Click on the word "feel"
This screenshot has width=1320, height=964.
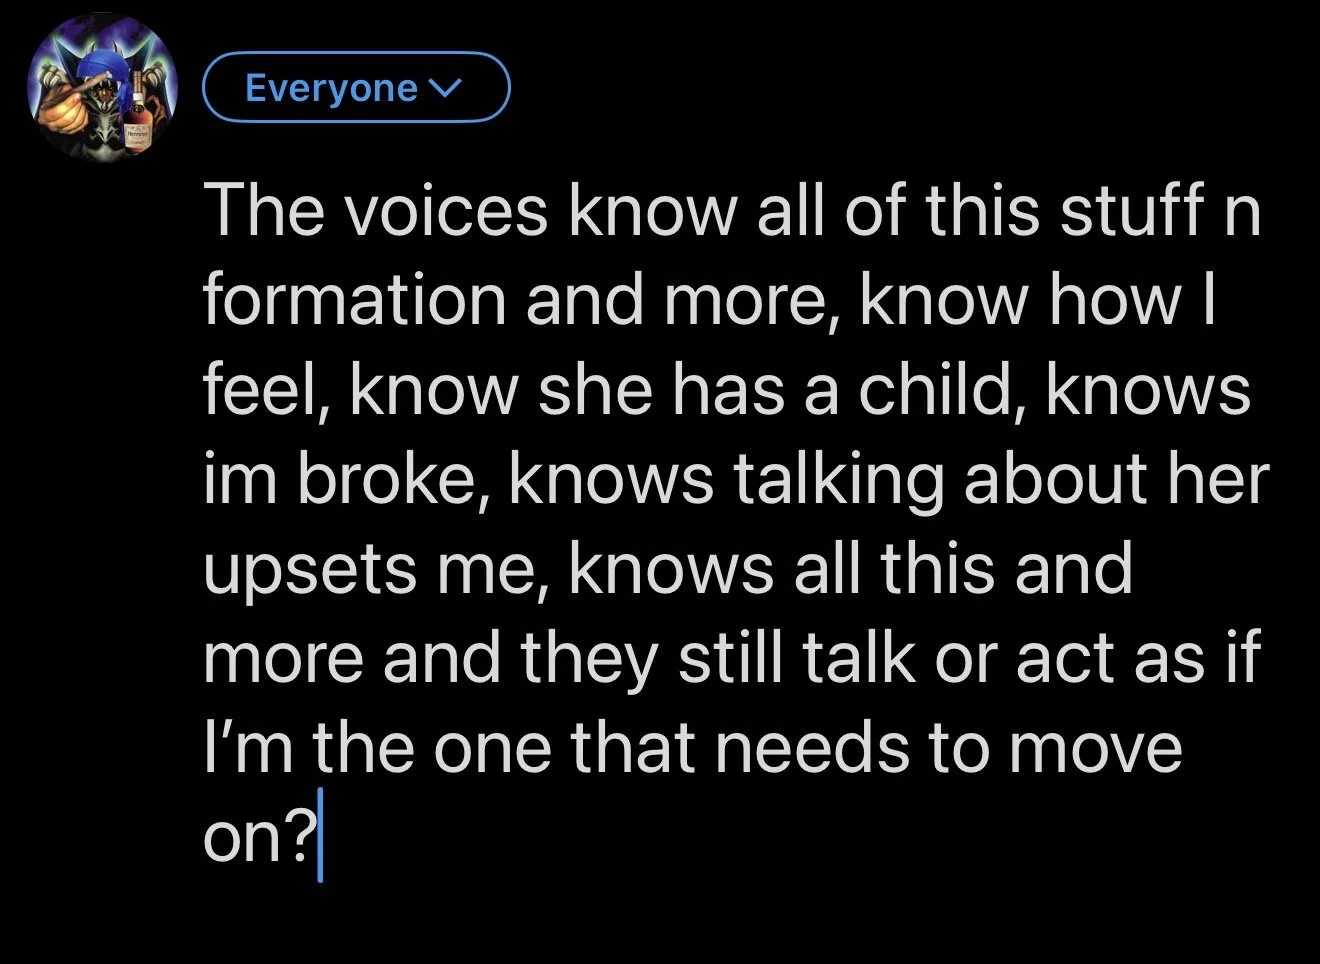click(x=265, y=389)
